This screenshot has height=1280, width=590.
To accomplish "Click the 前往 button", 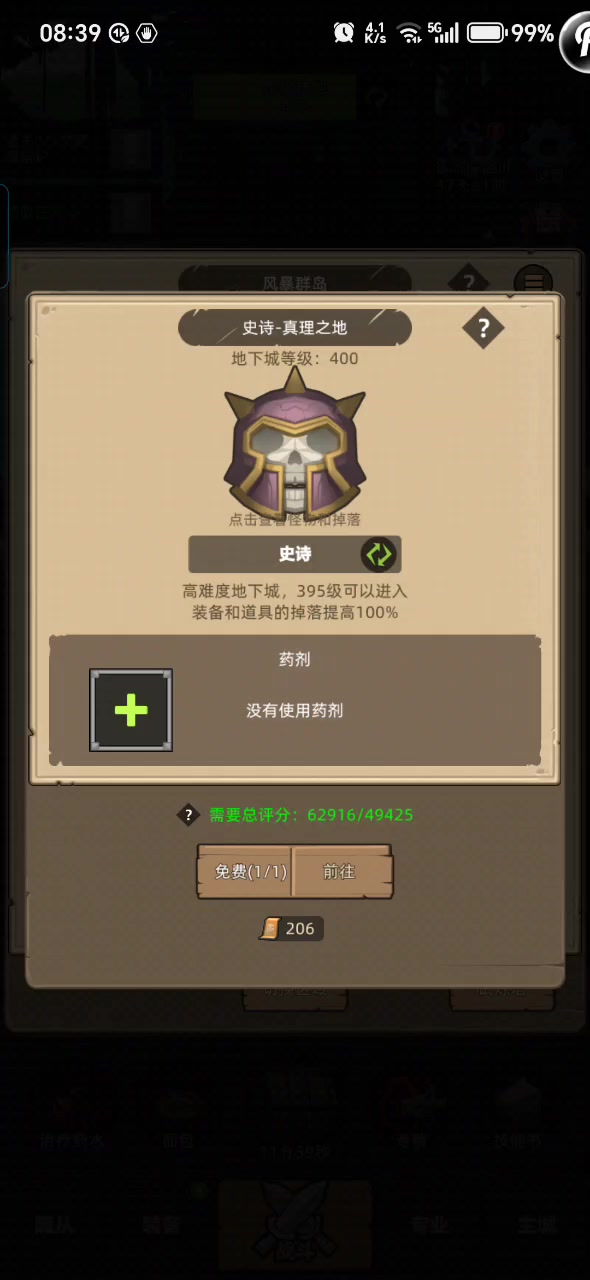I will pos(340,872).
